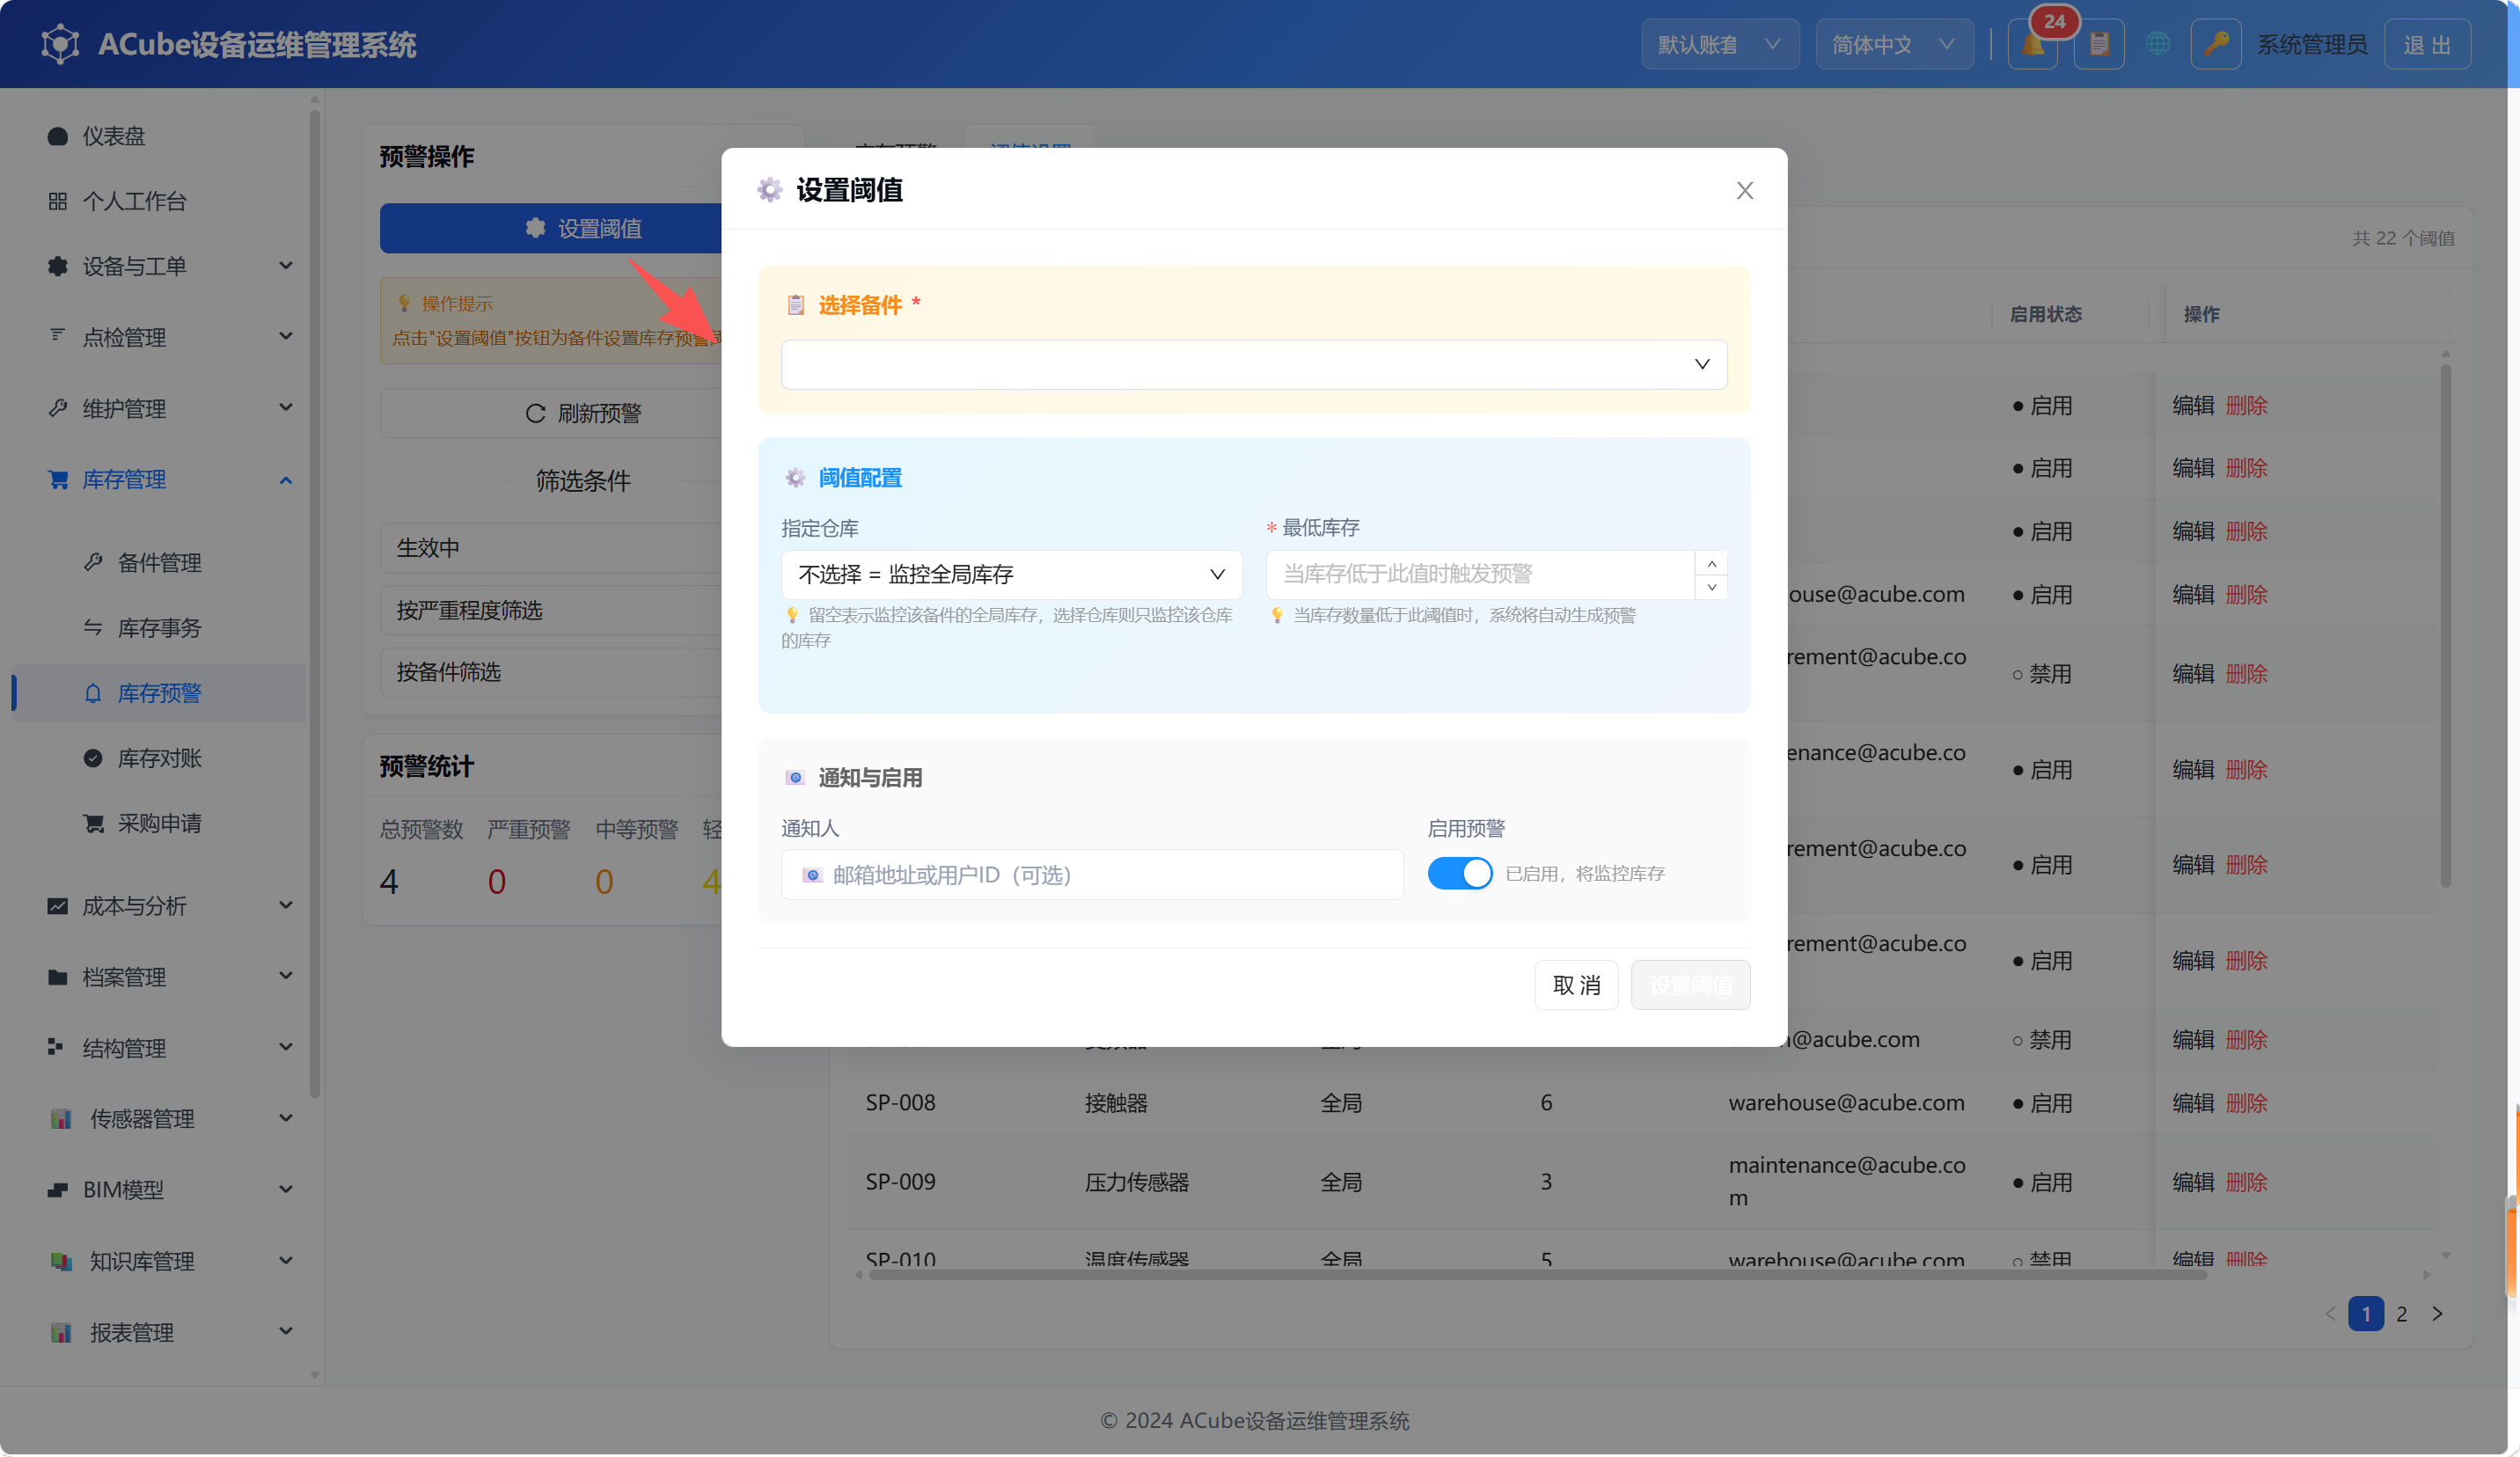The height and width of the screenshot is (1457, 2520).
Task: Click the 设置阈值 submit button in dialog footer
Action: (1690, 985)
